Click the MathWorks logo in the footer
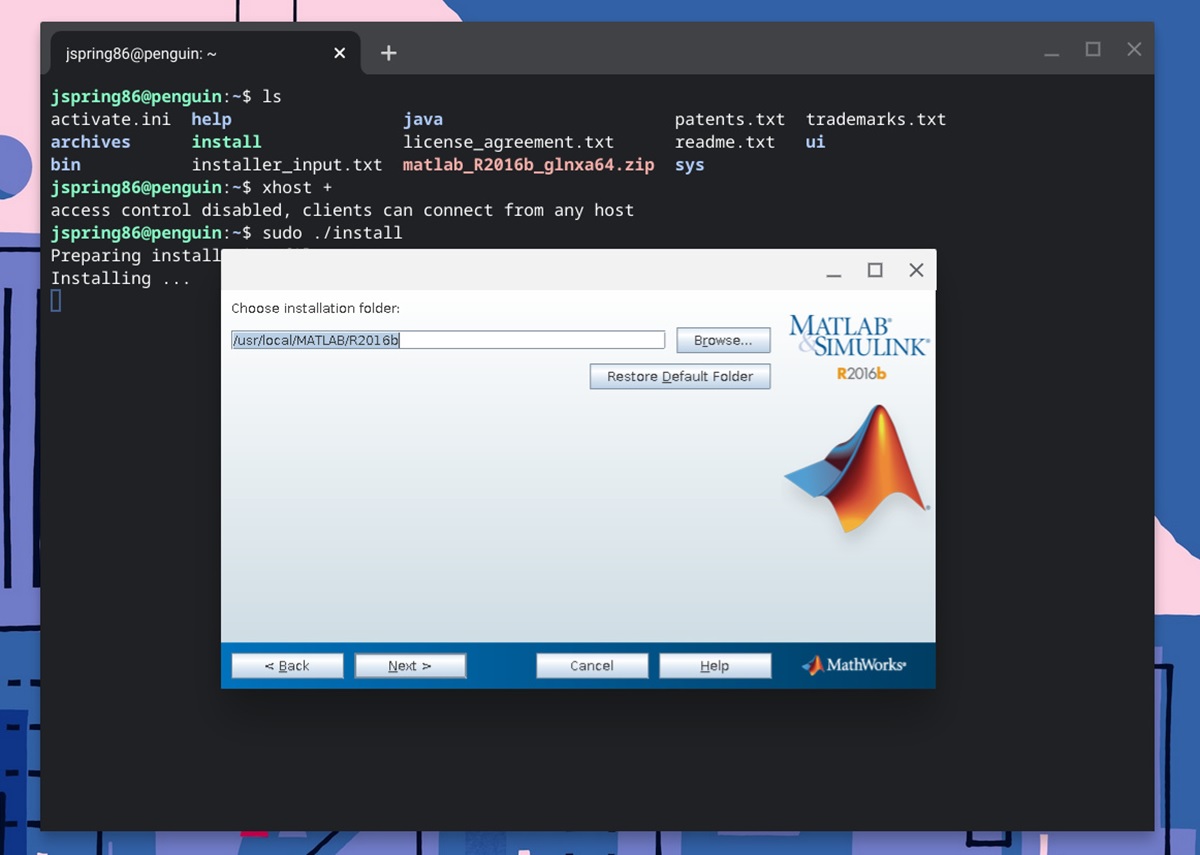The width and height of the screenshot is (1200, 855). (852, 664)
